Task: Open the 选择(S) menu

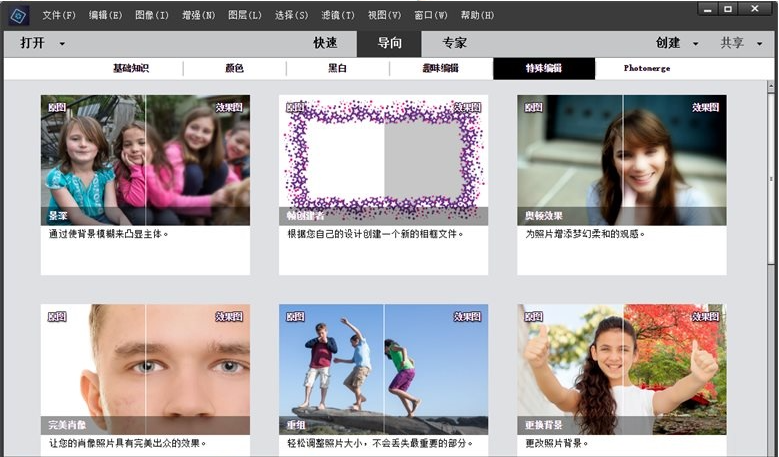Action: [x=291, y=15]
